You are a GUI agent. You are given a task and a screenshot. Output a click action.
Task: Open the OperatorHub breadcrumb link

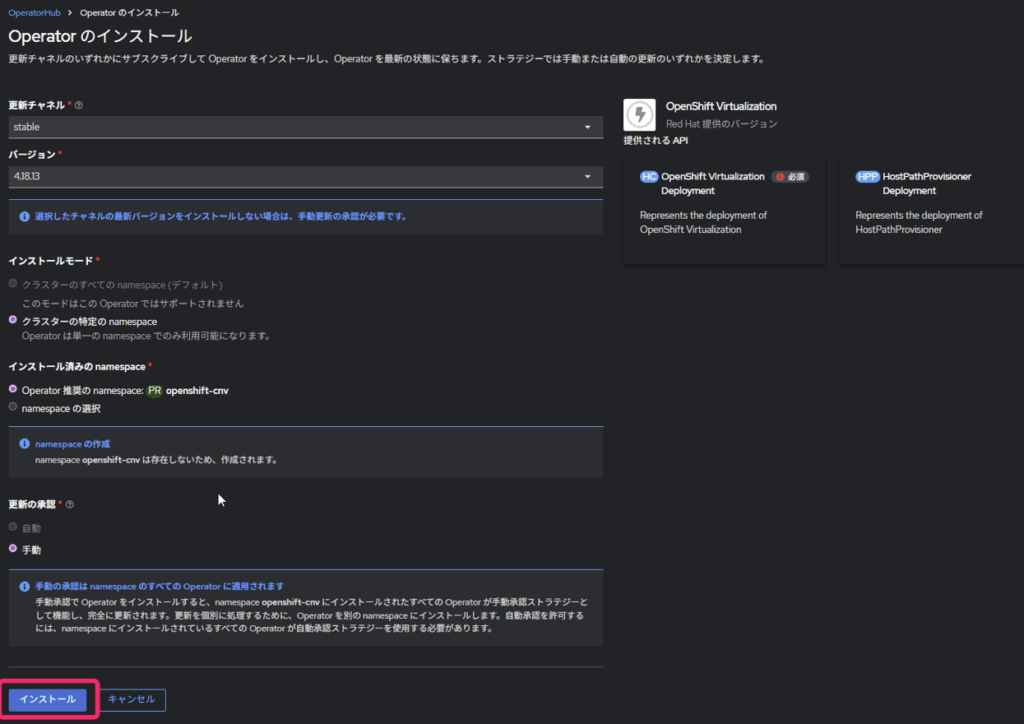pyautogui.click(x=34, y=12)
